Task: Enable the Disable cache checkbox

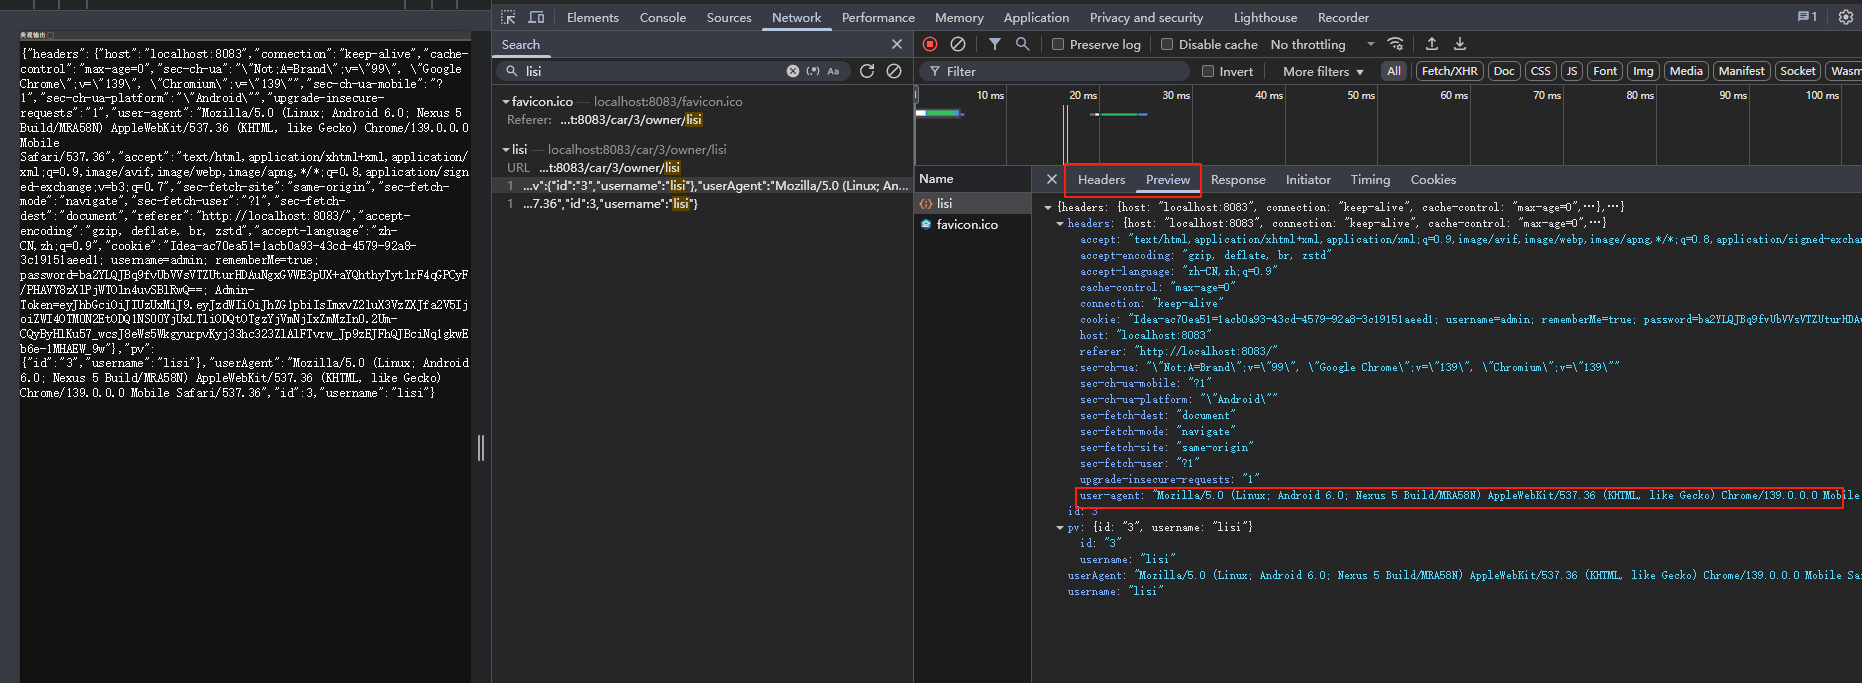Action: [1167, 44]
